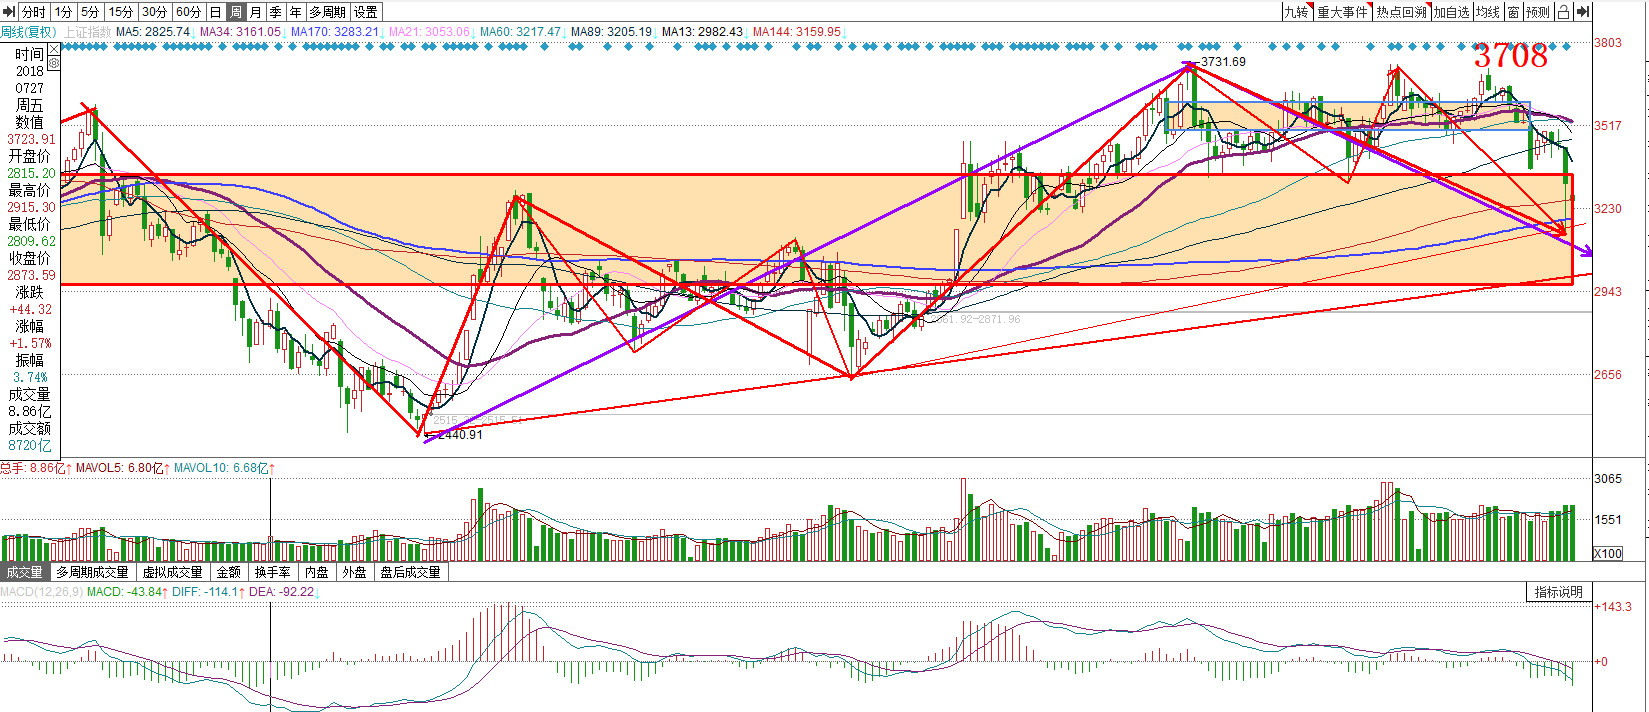This screenshot has width=1649, height=712.
Task: Collapse the left panel with the arrow icon
Action: (x=9, y=12)
